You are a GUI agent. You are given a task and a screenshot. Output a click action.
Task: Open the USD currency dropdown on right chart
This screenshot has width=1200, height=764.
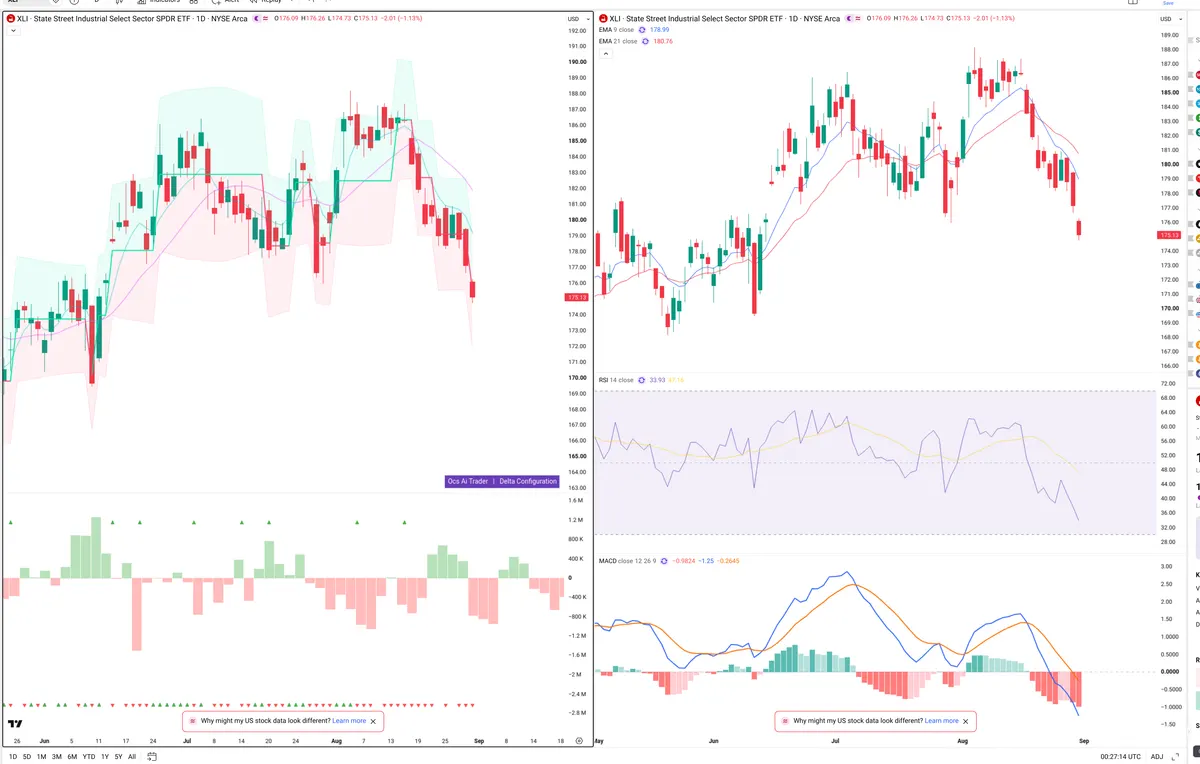pos(1169,19)
